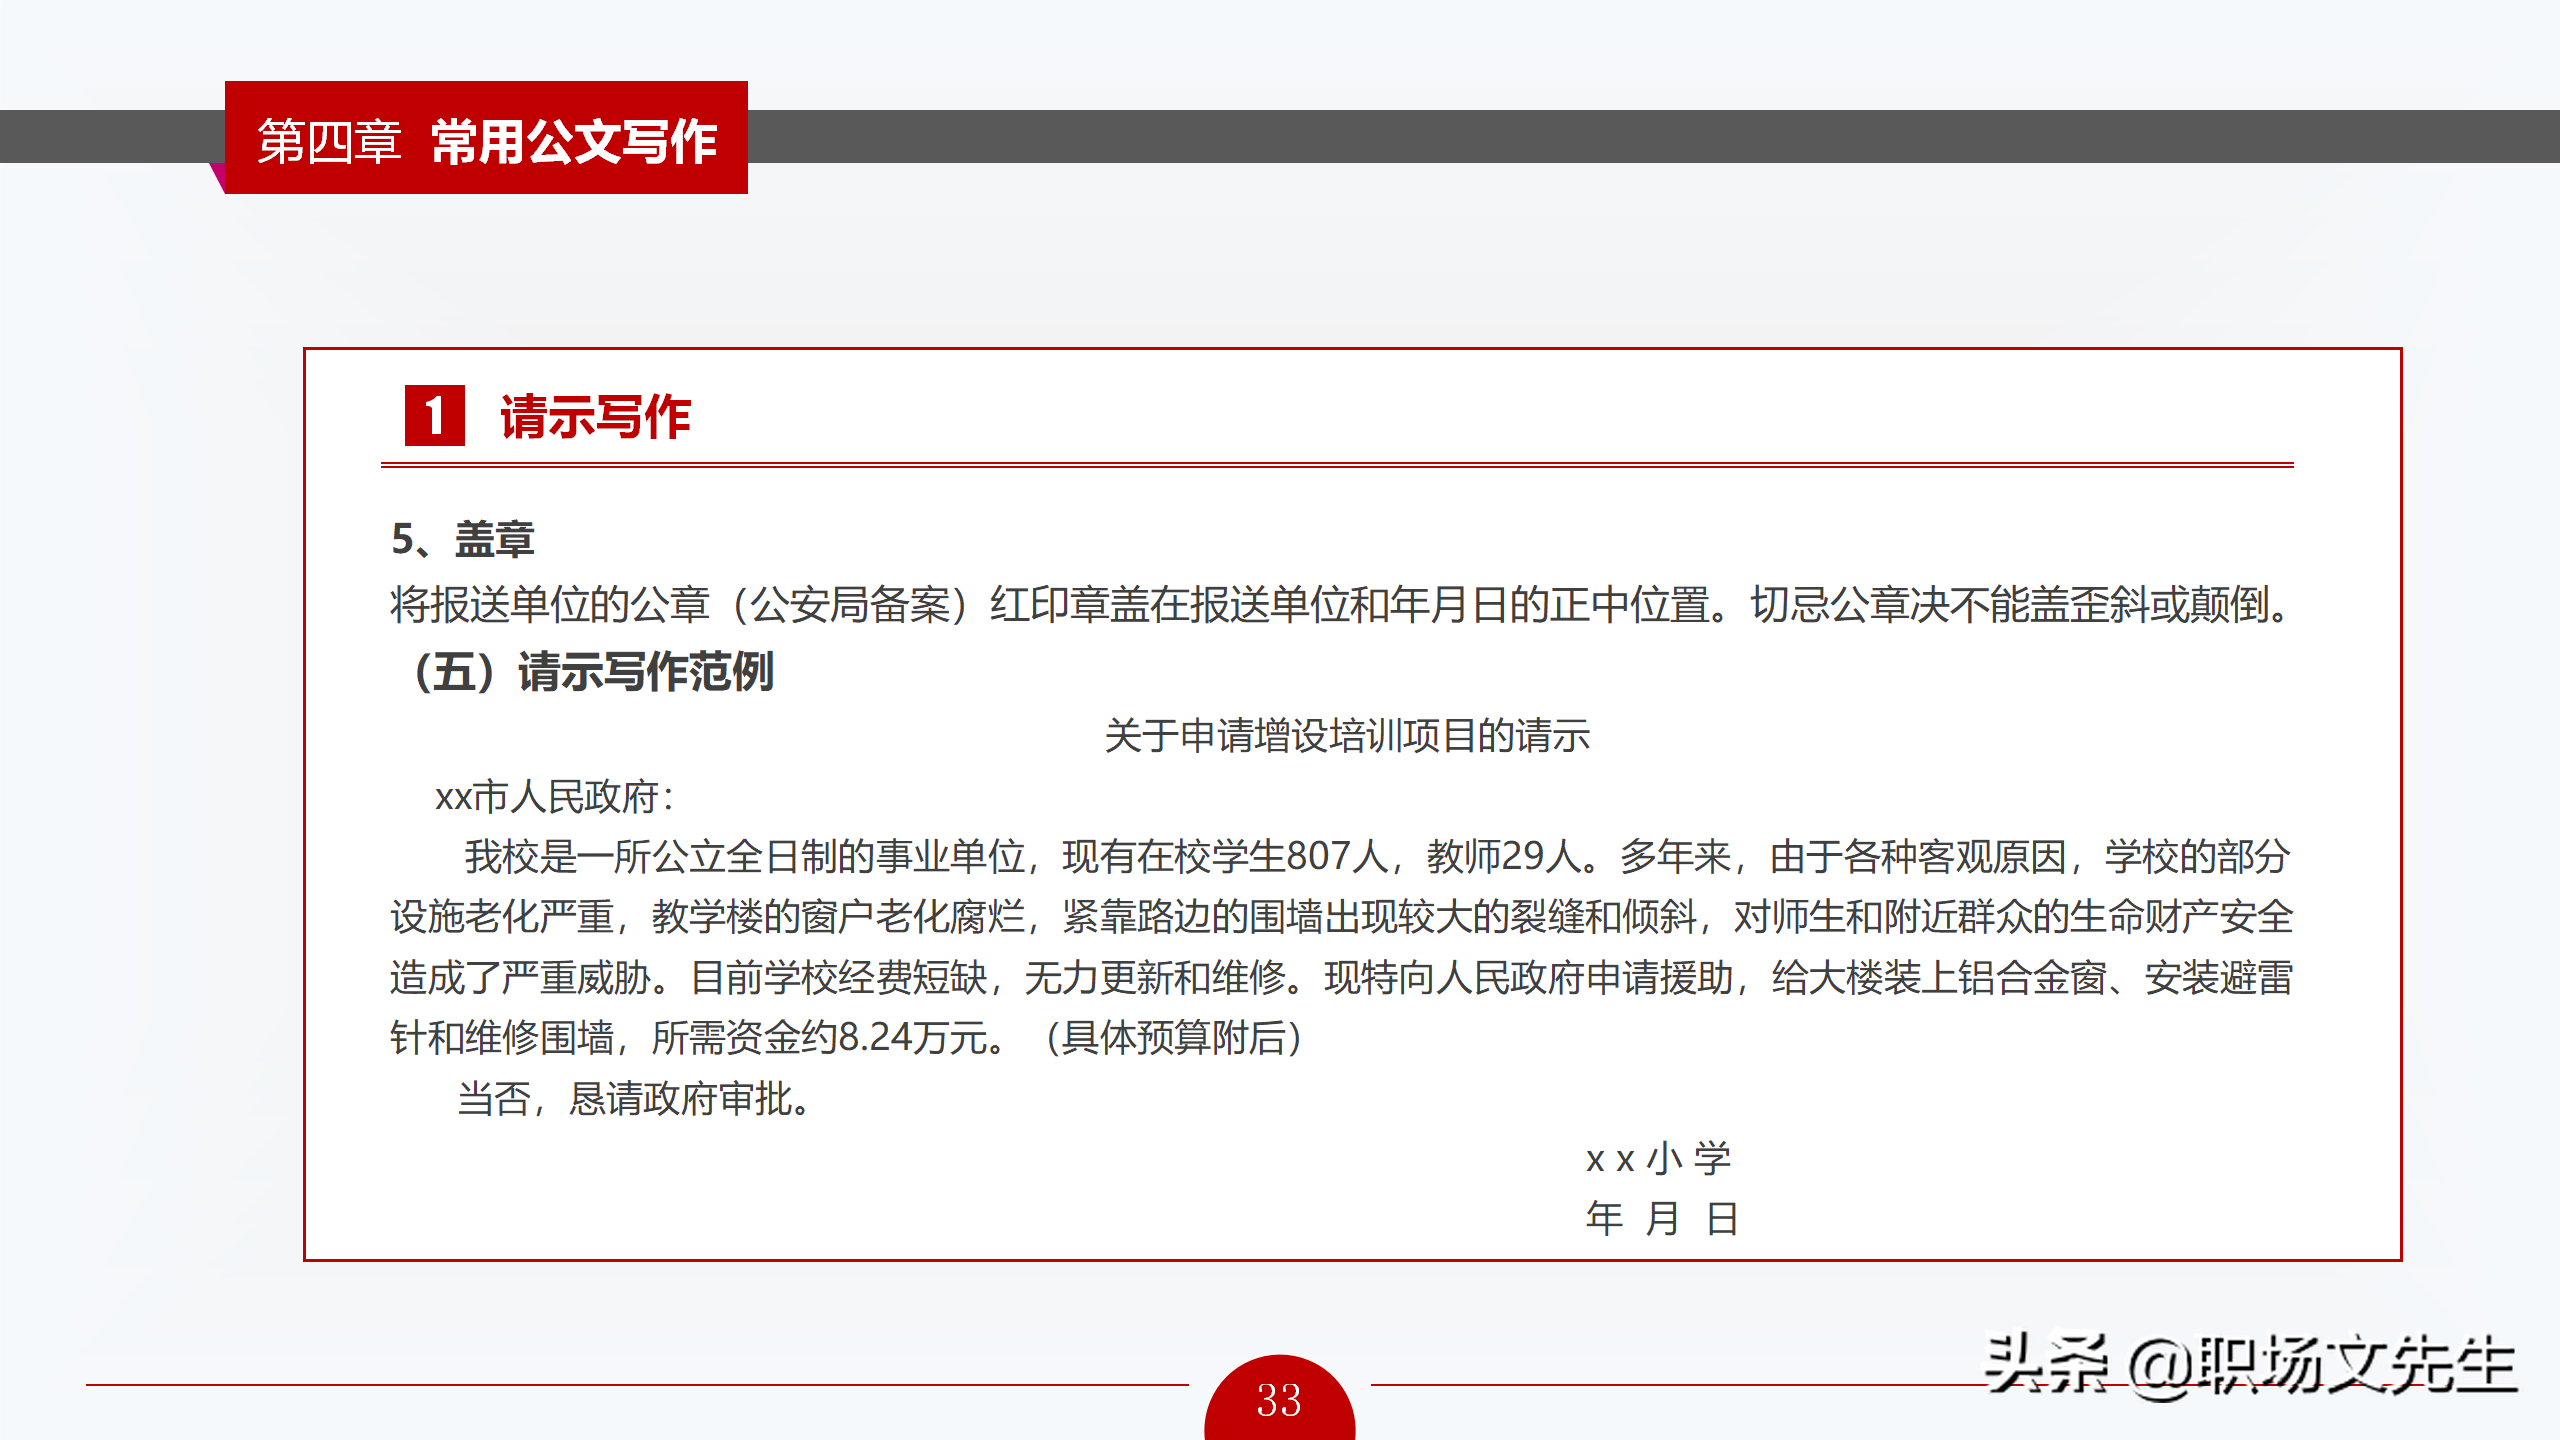The image size is (2560, 1440).
Task: Click the 5、盖章 subheading
Action: pos(463,539)
